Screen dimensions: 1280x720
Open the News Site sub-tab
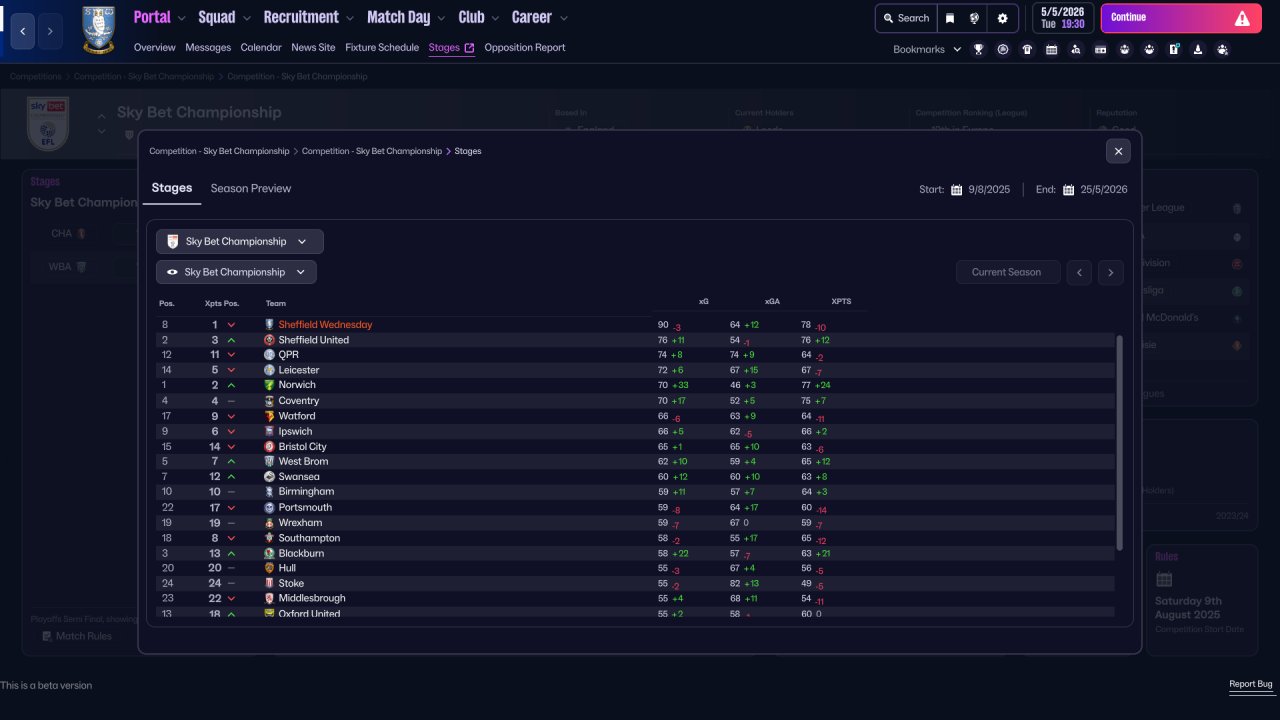[x=313, y=47]
